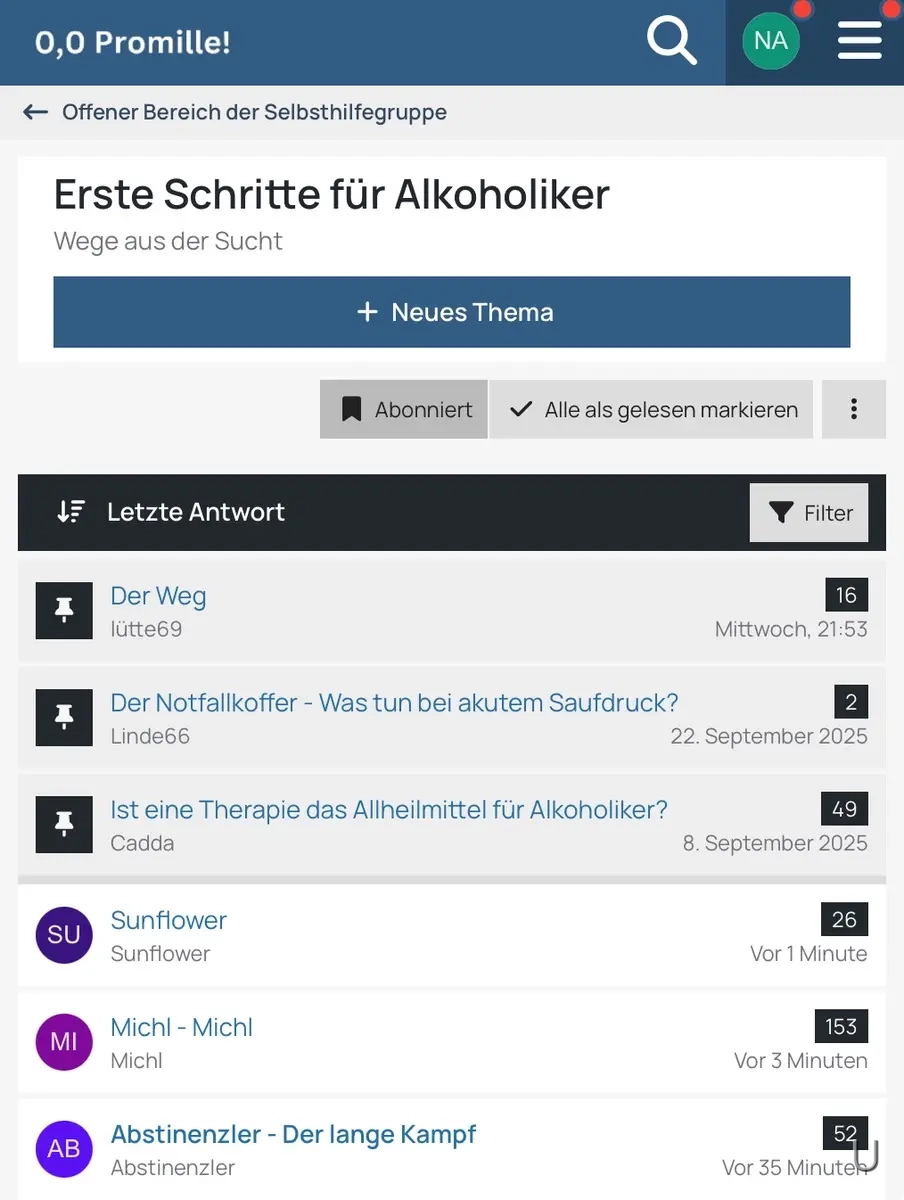Mark all as read with Alle als gelesen markieren
This screenshot has height=1200, width=904.
coord(653,409)
